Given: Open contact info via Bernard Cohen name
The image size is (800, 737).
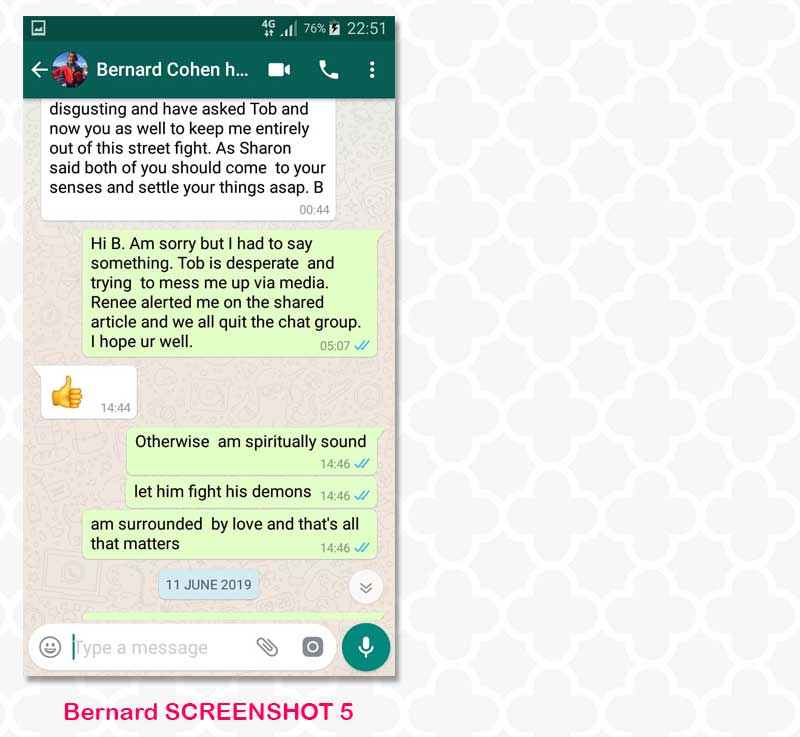Looking at the screenshot, I should pyautogui.click(x=172, y=69).
